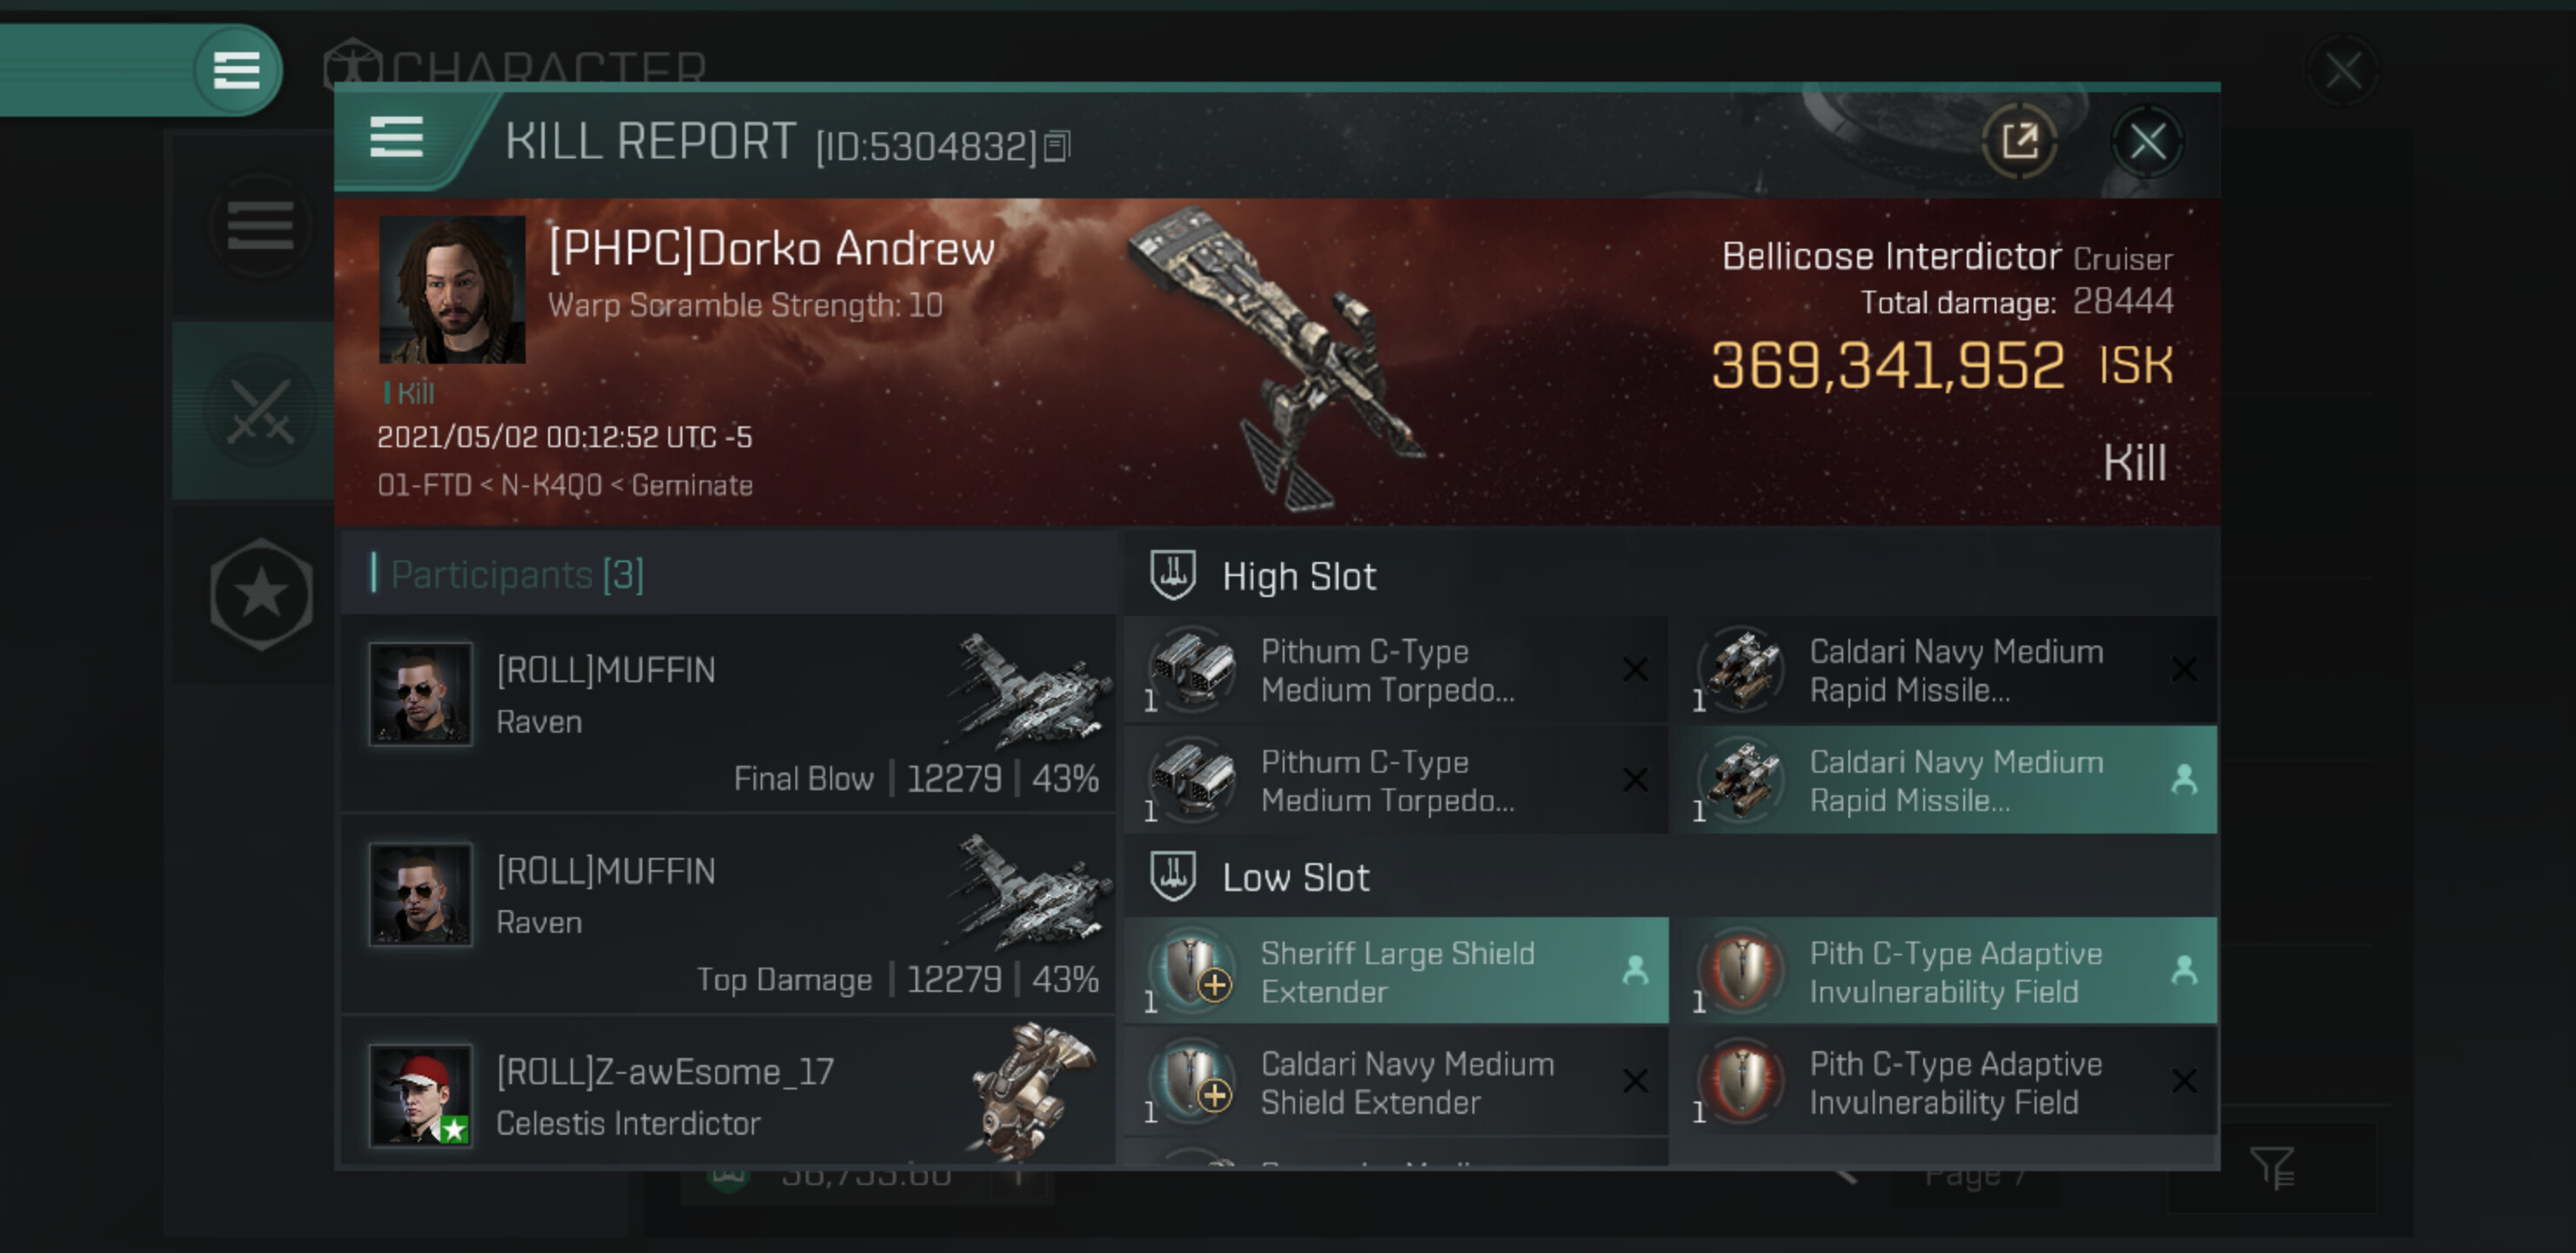This screenshot has height=1253, width=2576.
Task: Open Dorko Andrew's character name
Action: coord(772,248)
